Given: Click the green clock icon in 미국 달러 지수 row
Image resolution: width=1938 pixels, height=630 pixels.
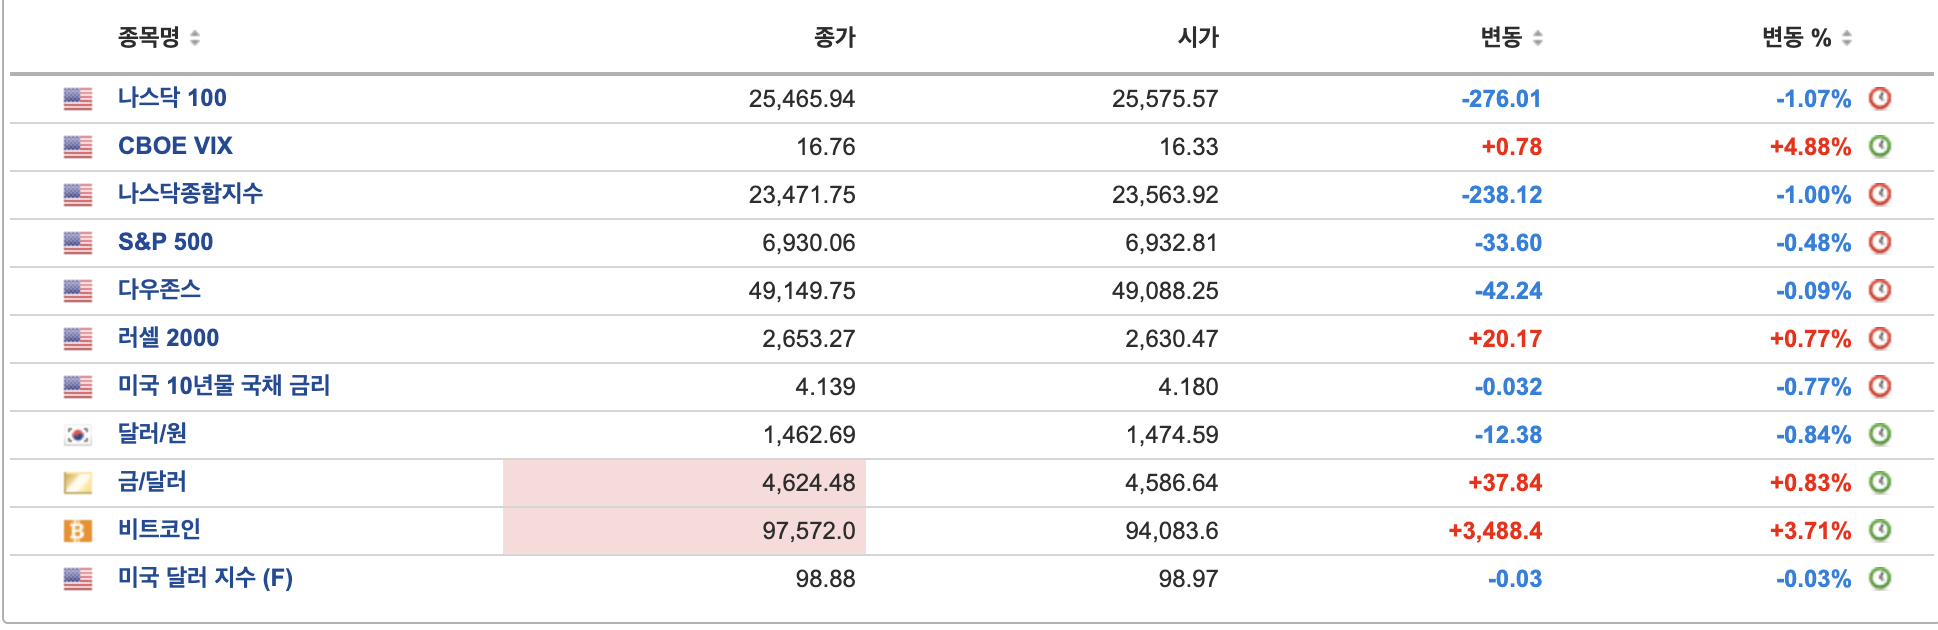Looking at the screenshot, I should point(1880,578).
